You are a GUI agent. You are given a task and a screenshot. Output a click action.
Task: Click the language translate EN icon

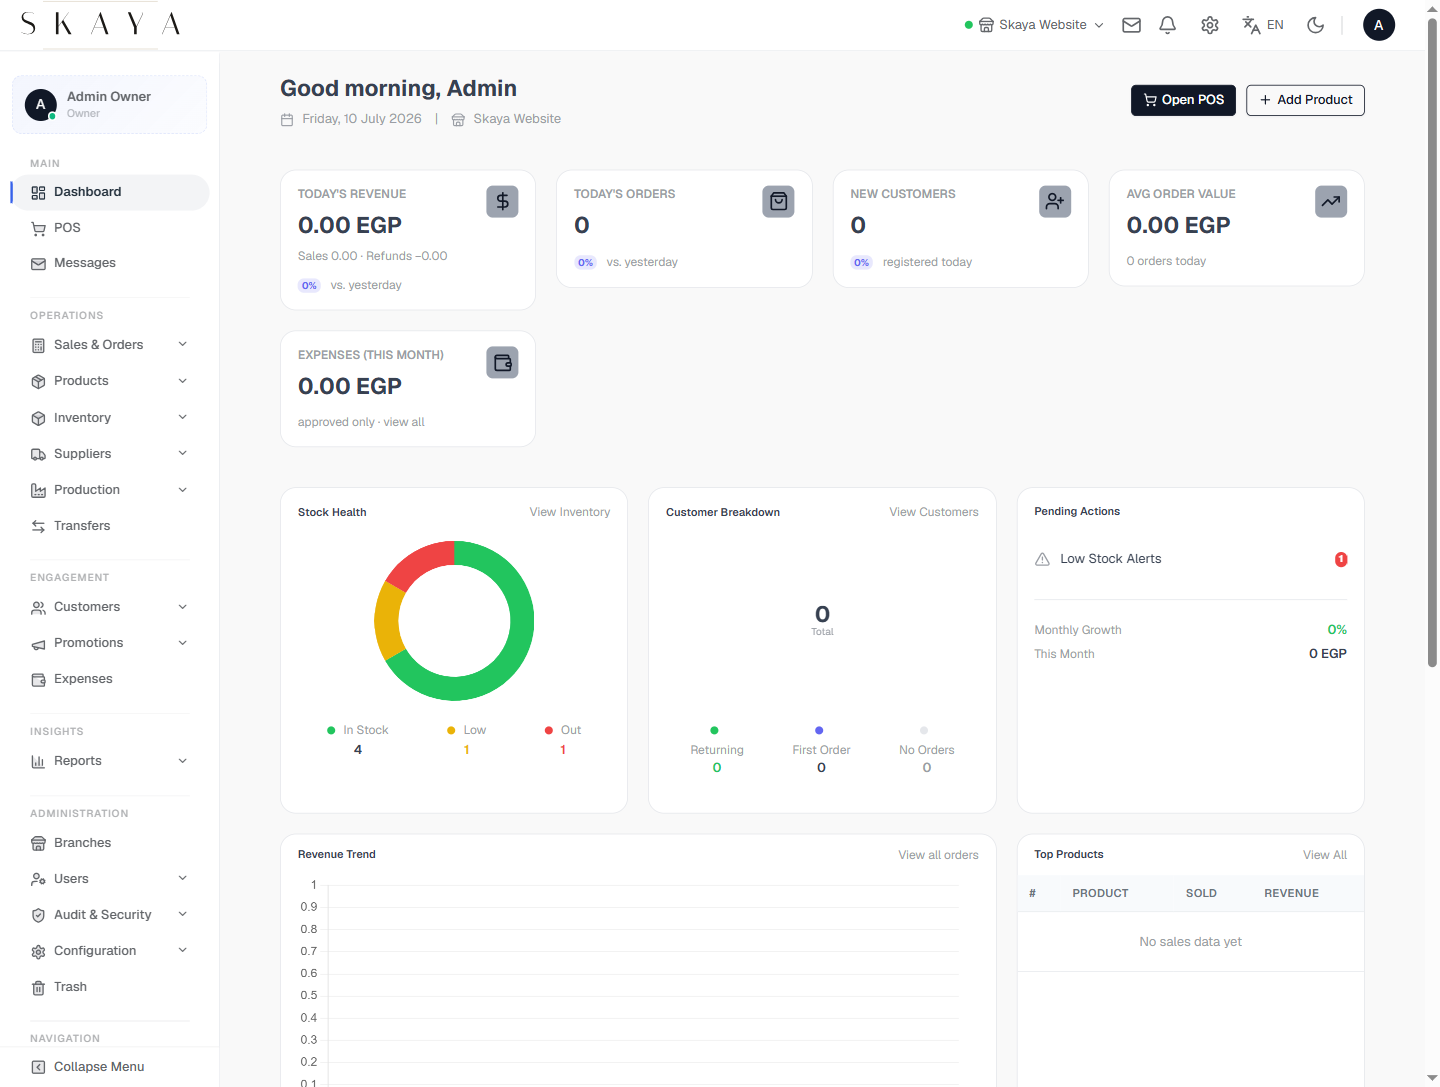(1262, 25)
